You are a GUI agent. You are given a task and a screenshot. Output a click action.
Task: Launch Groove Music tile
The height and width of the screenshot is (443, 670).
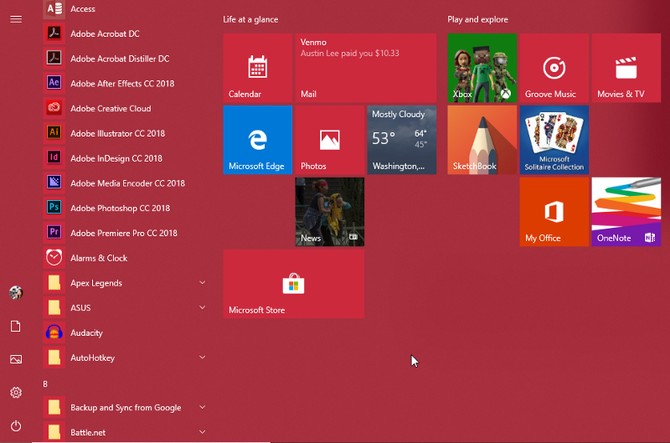pyautogui.click(x=553, y=68)
